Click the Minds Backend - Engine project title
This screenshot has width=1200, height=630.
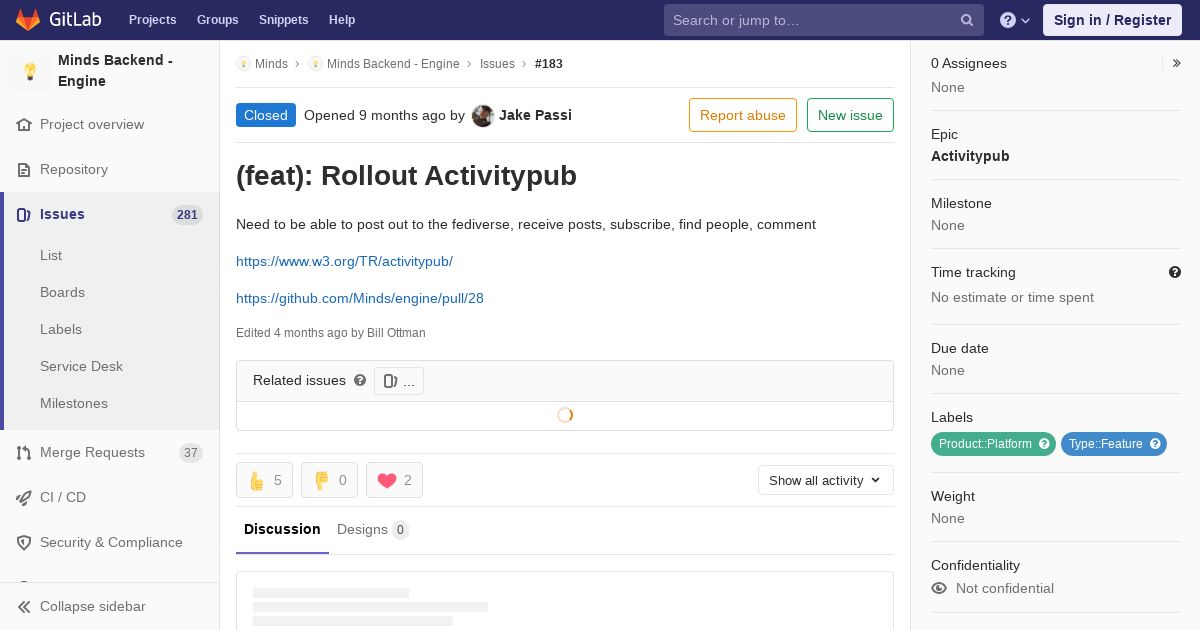click(x=115, y=71)
